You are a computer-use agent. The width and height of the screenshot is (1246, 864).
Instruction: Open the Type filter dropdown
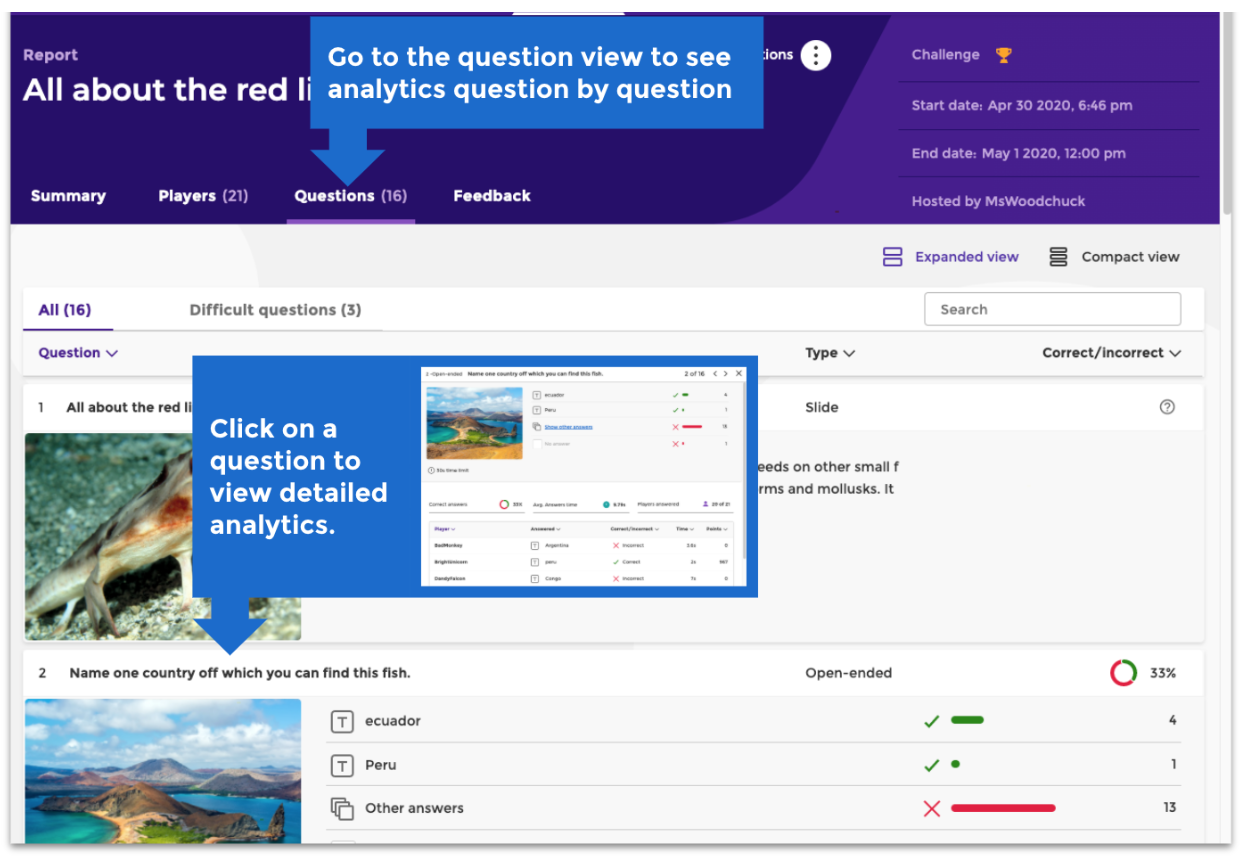830,353
